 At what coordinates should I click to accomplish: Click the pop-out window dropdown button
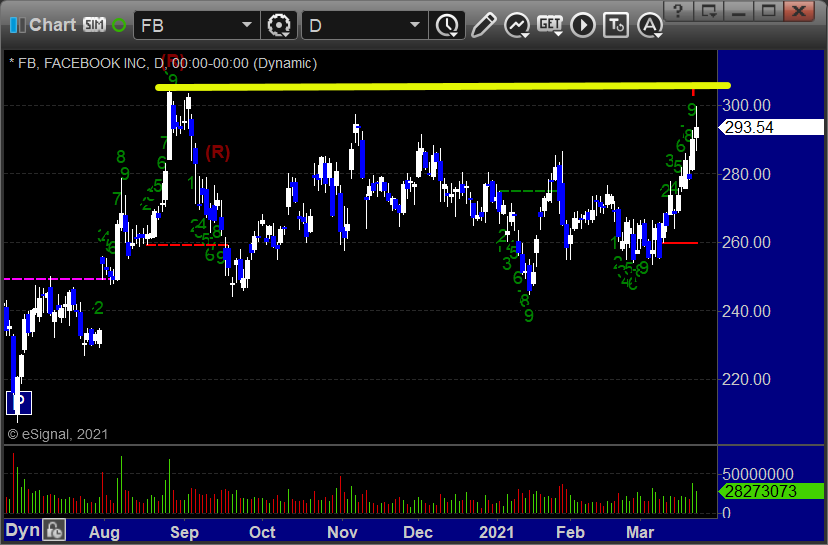(708, 11)
